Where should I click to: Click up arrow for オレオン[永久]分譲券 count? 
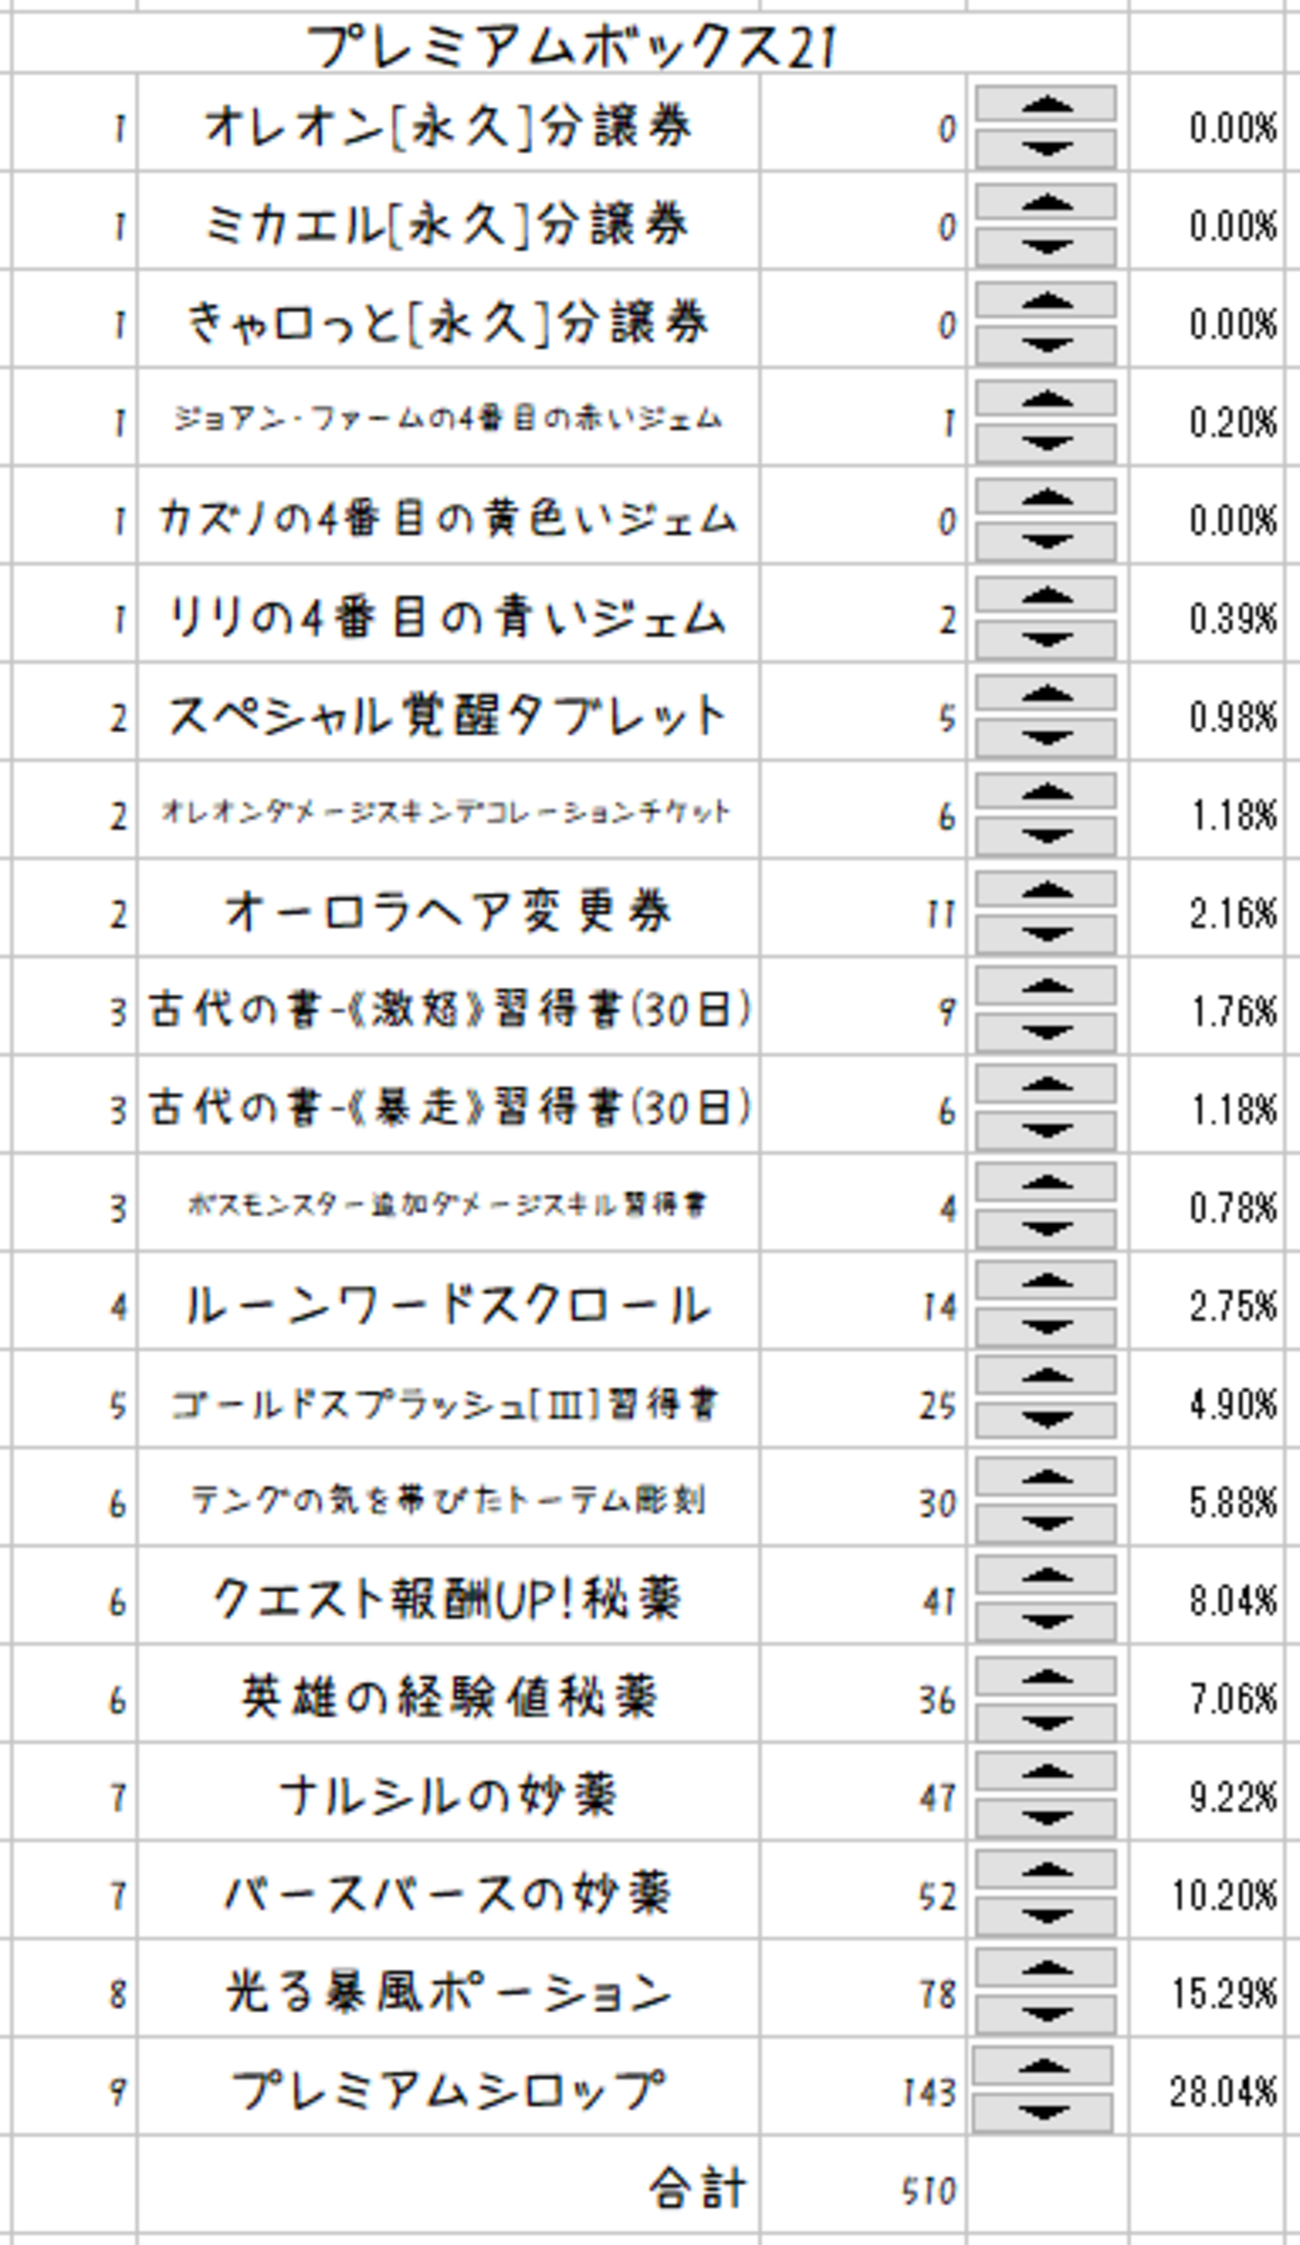1045,104
